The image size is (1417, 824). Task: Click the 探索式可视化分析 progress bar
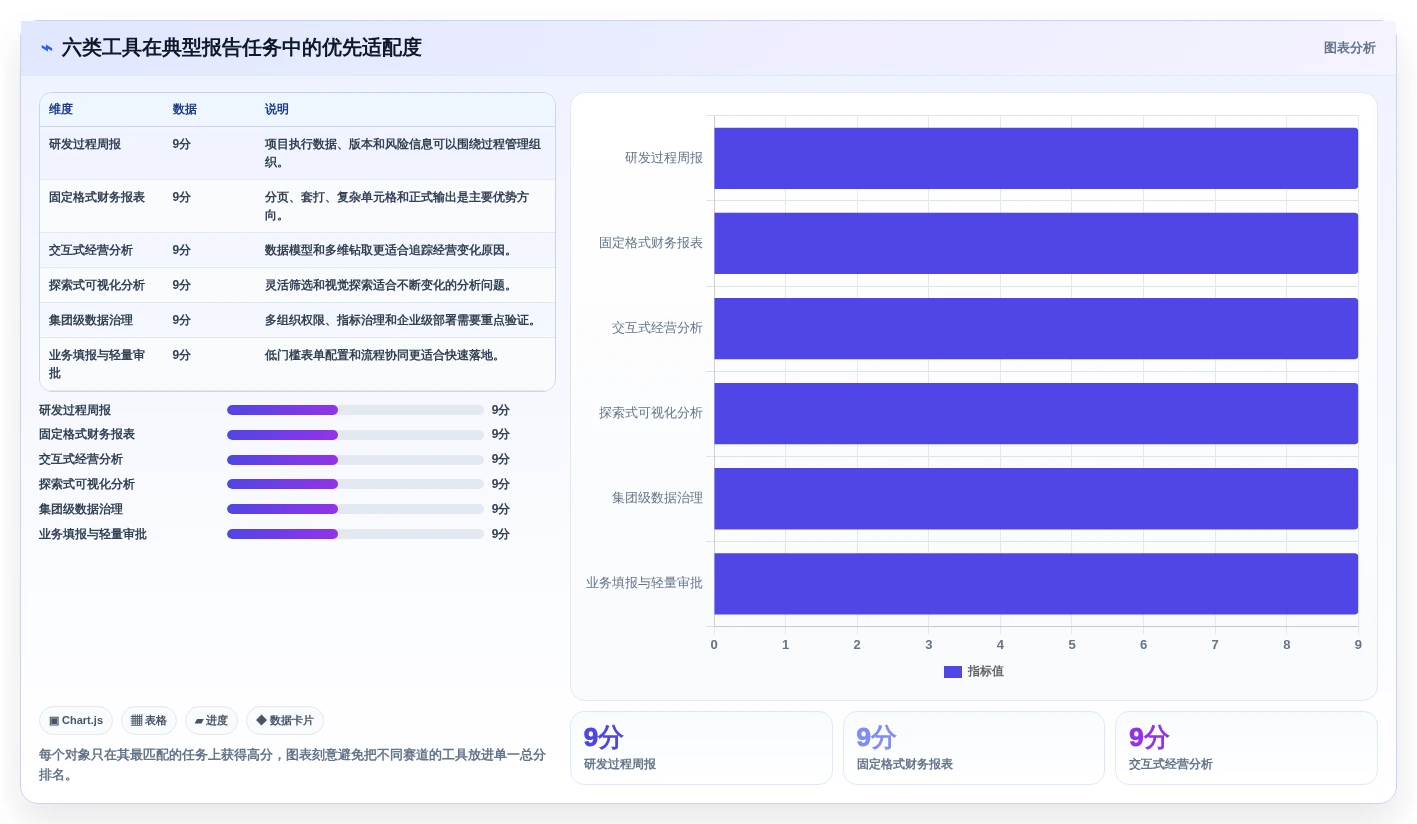pos(355,484)
